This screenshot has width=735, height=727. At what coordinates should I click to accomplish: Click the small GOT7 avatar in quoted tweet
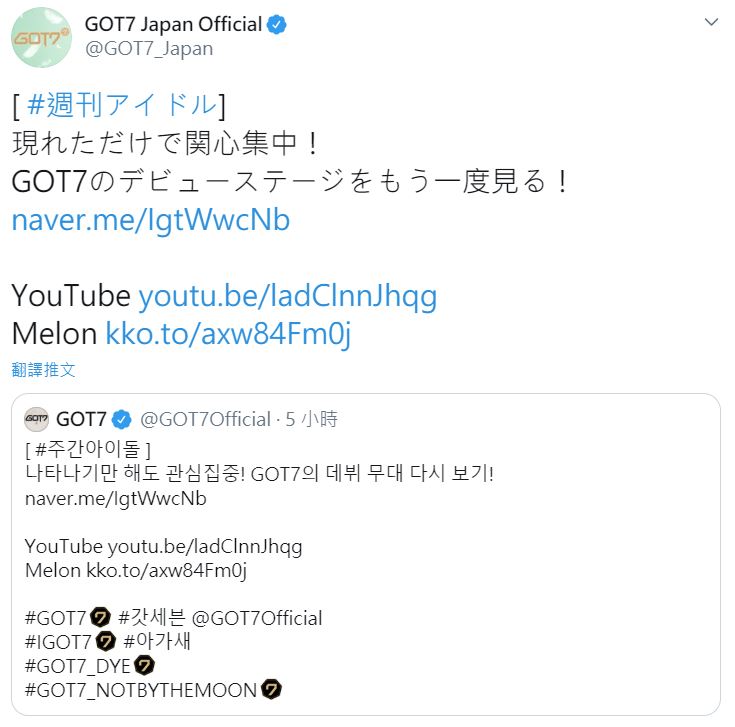pos(37,419)
